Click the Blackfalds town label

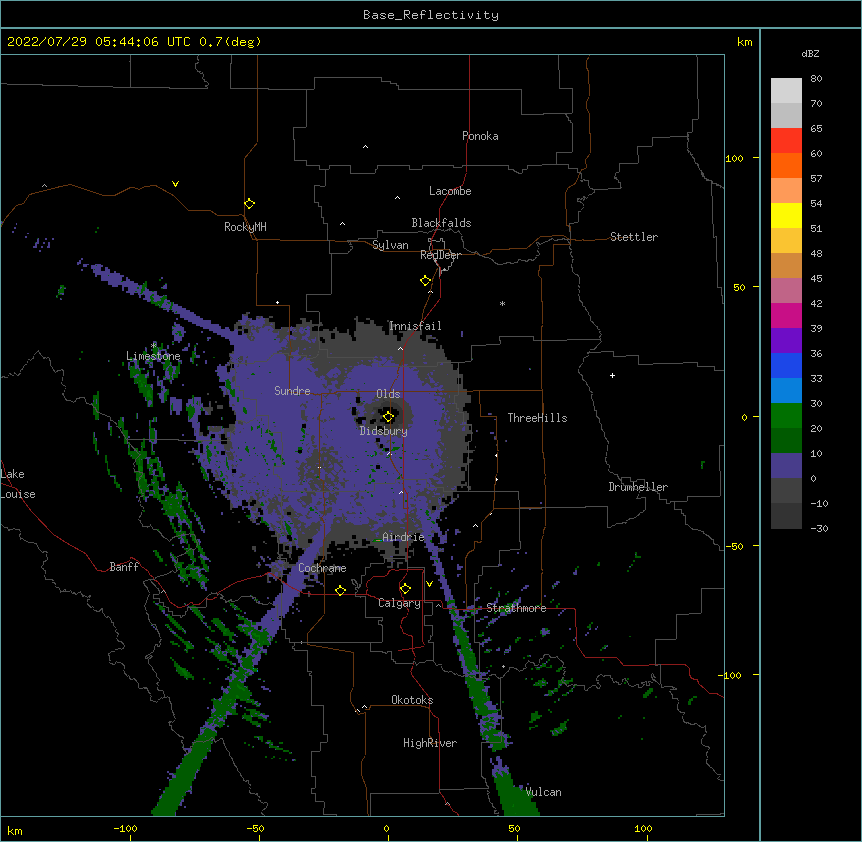(441, 223)
